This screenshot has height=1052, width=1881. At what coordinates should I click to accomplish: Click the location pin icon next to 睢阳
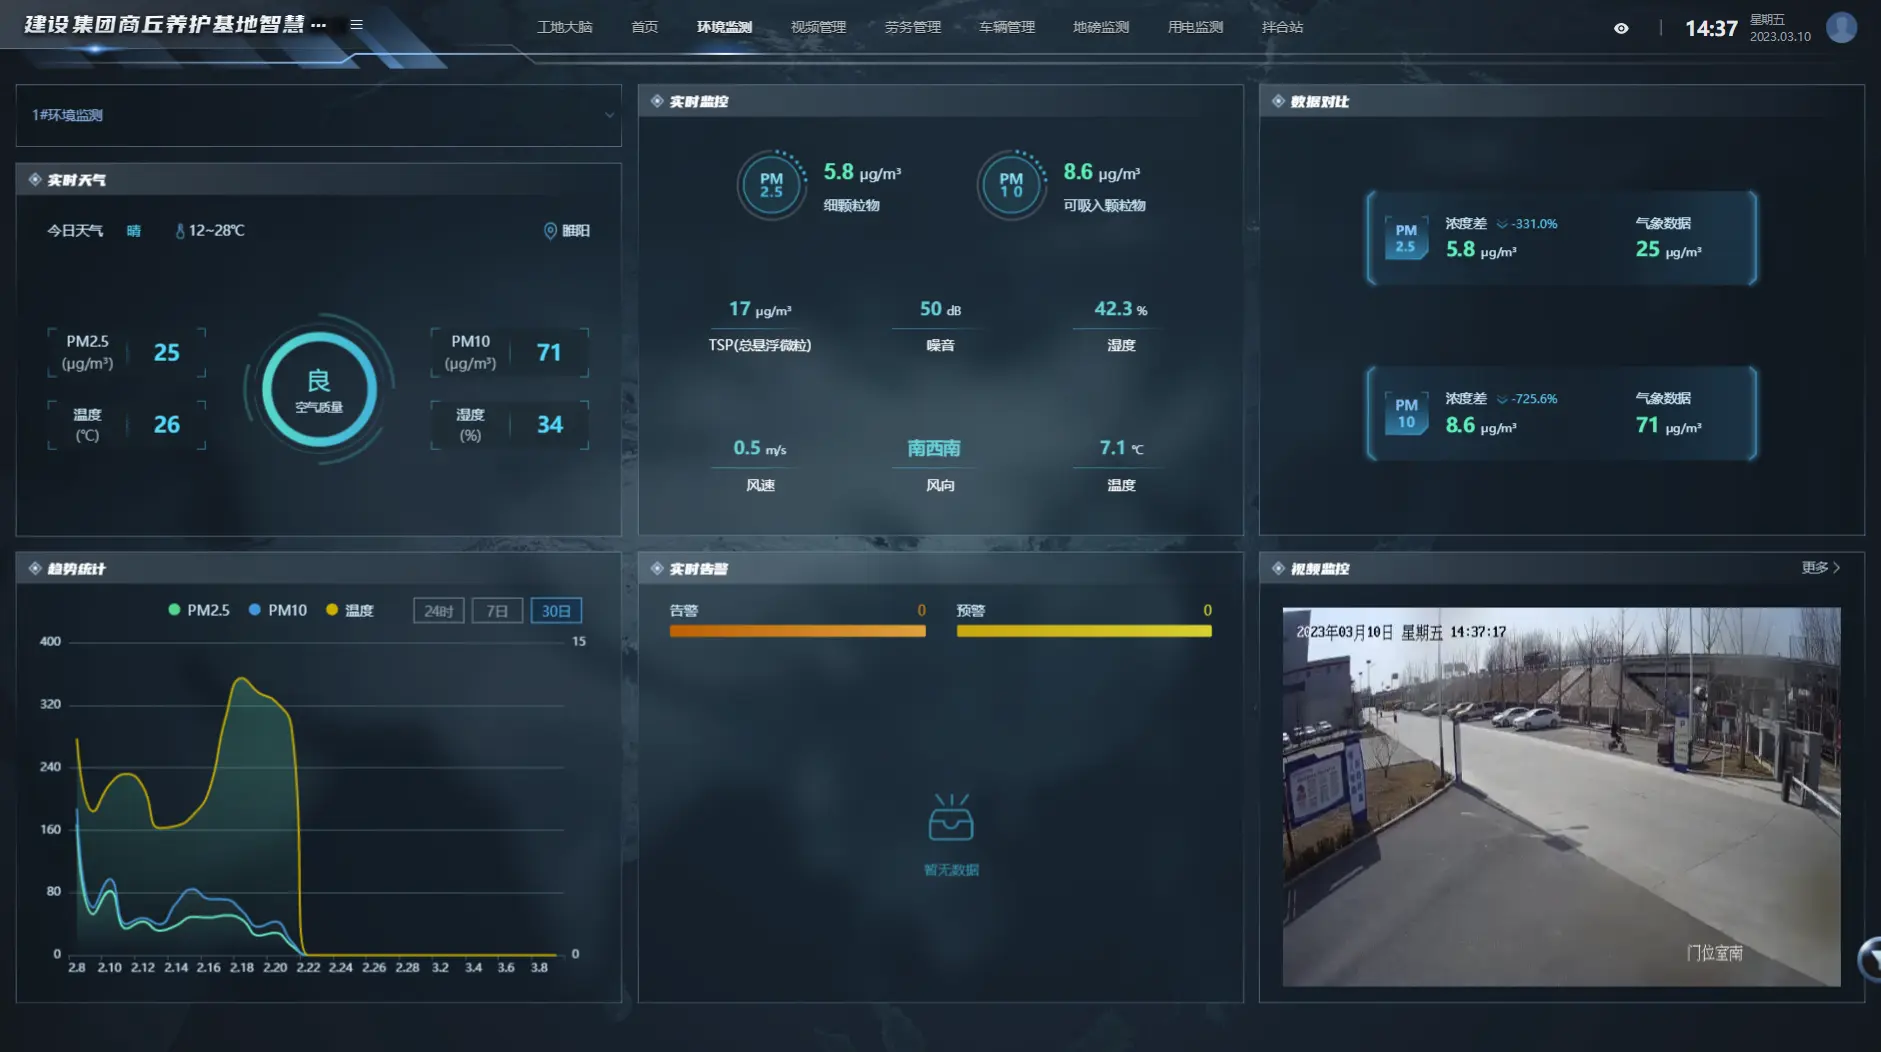(550, 231)
